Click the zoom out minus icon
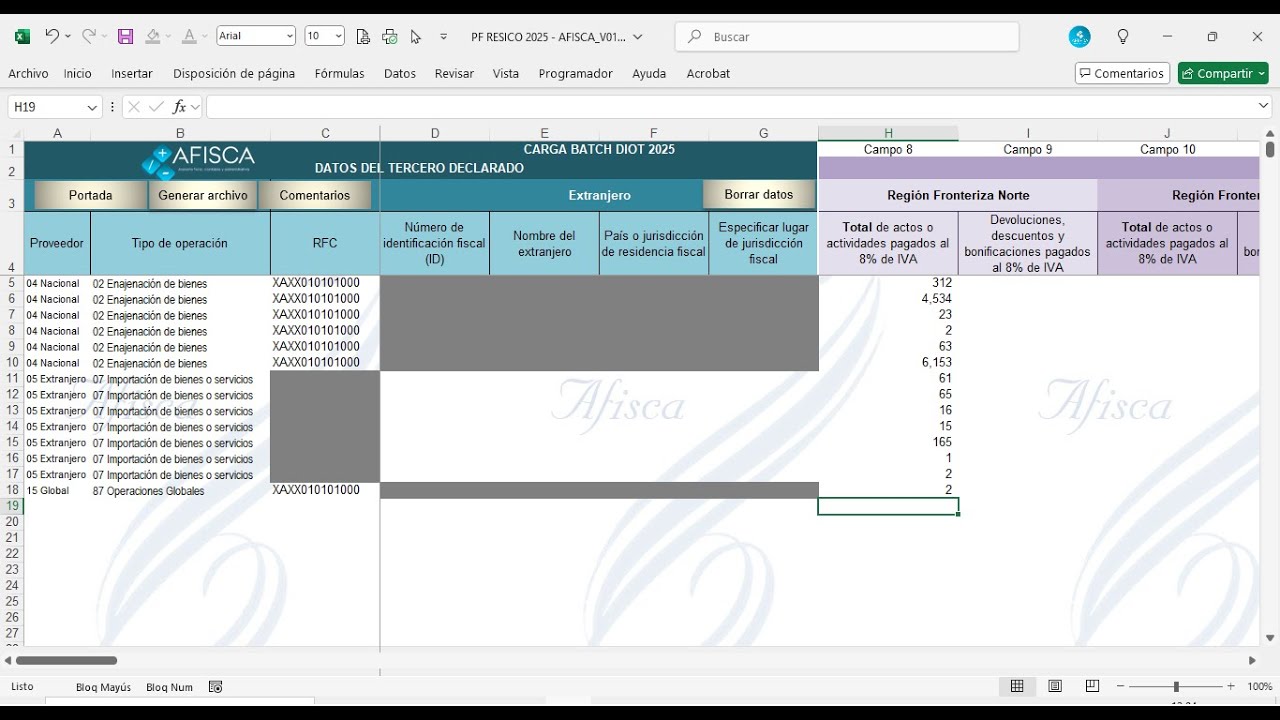Image resolution: width=1280 pixels, height=720 pixels. click(x=1121, y=686)
